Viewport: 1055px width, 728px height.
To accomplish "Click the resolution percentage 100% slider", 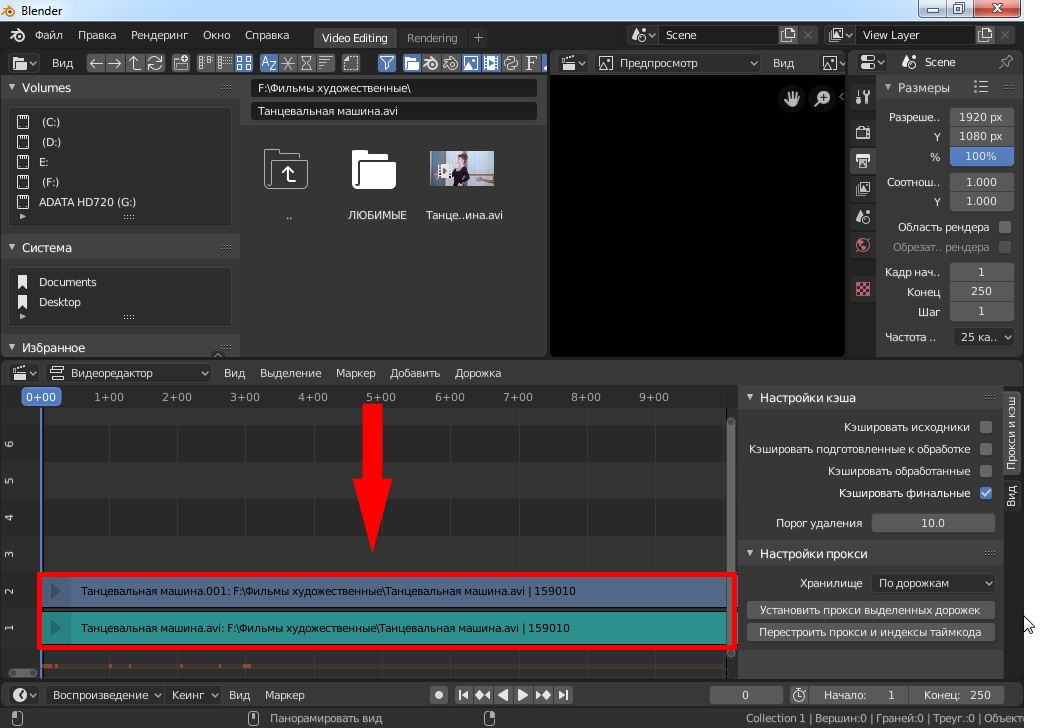I will pos(980,156).
